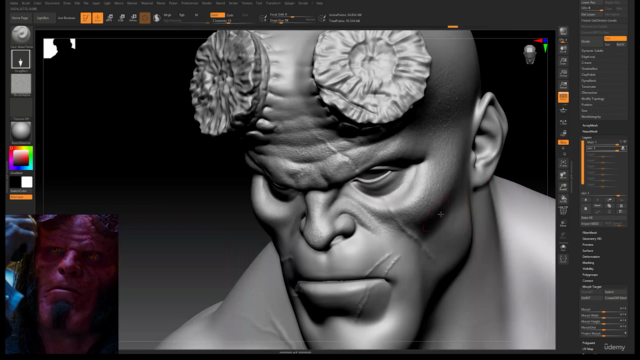Click the Move view icon on right shelf
The width and height of the screenshot is (640, 360).
point(563,175)
